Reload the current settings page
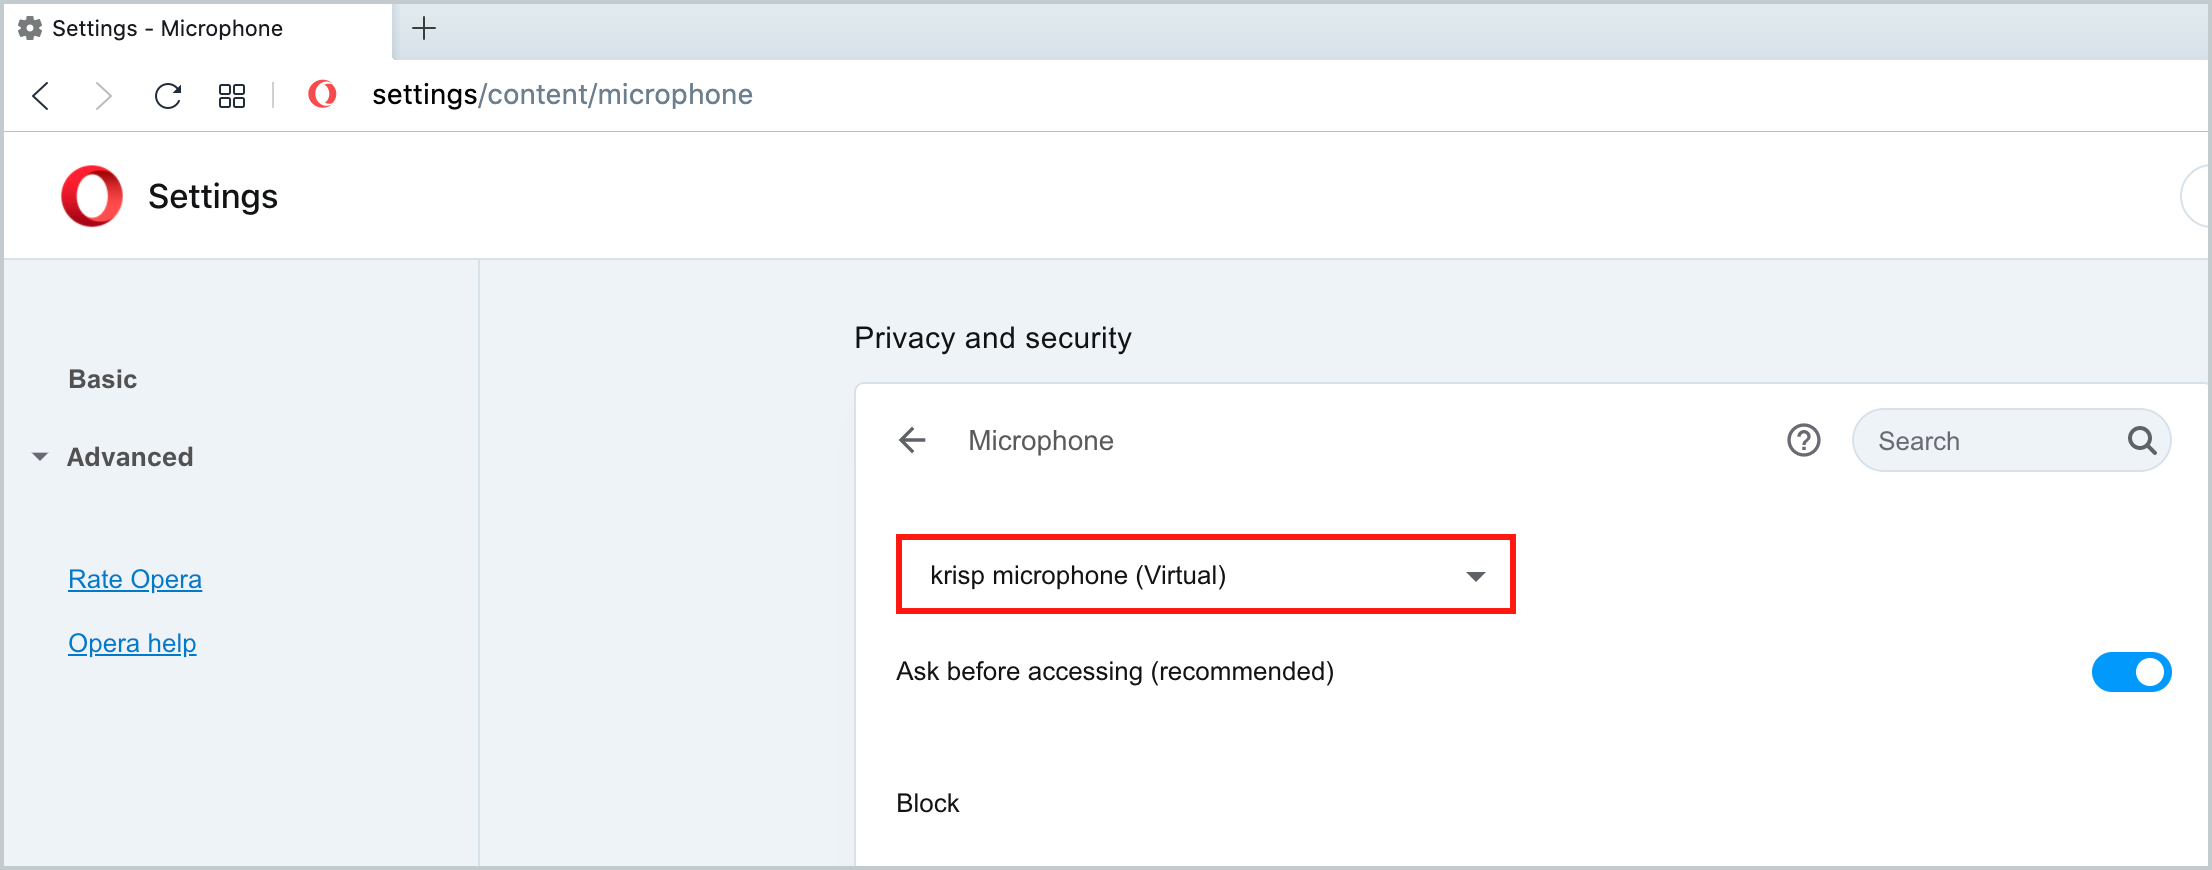2212x870 pixels. (168, 96)
